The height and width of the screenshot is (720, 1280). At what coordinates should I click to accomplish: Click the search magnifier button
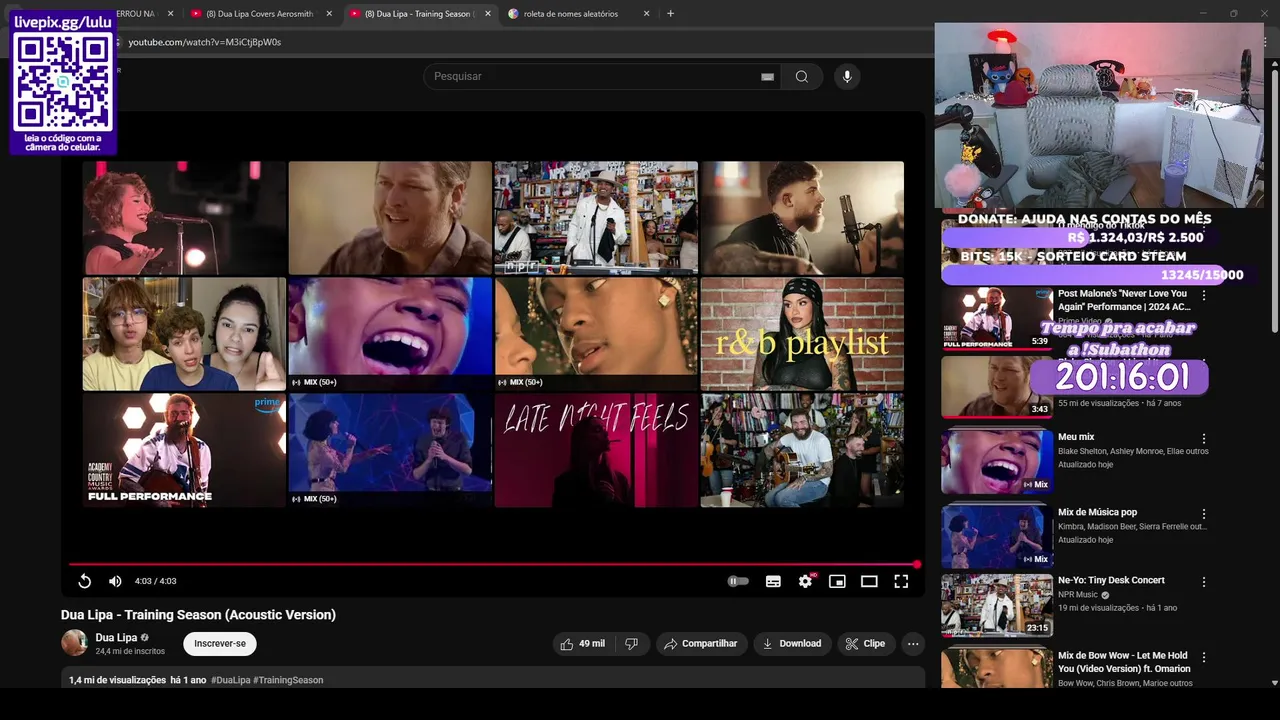tap(801, 77)
